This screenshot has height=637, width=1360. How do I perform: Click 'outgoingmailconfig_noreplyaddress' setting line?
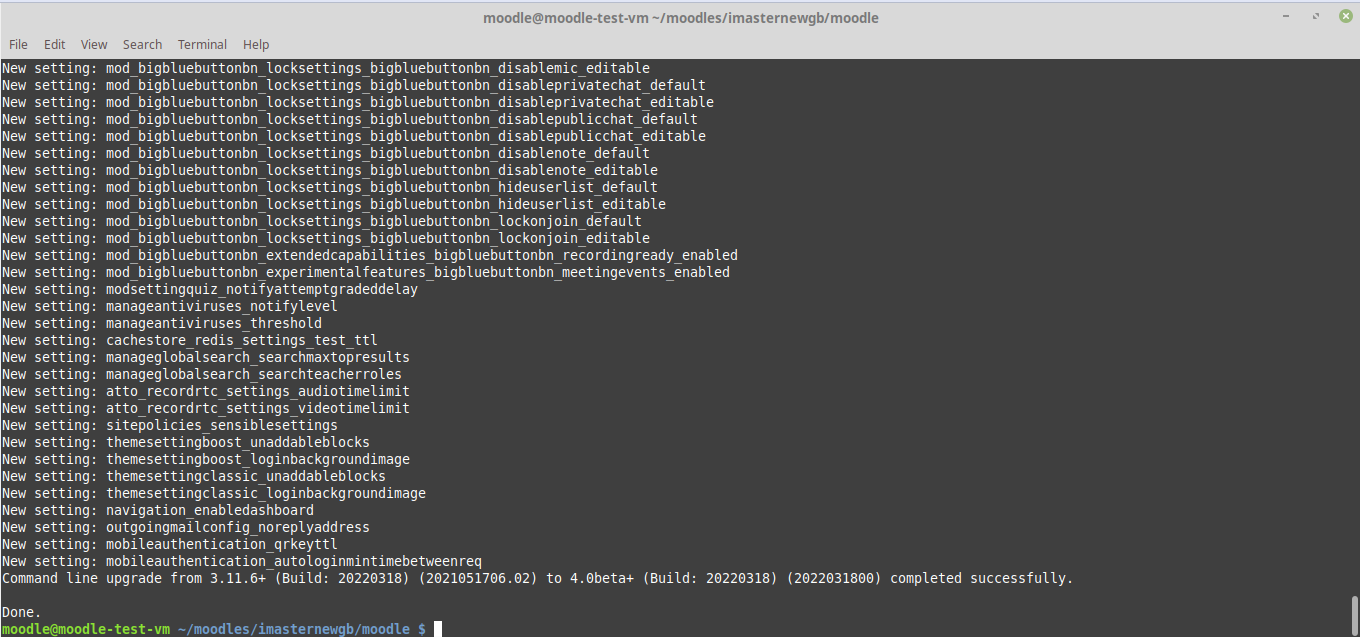point(186,527)
